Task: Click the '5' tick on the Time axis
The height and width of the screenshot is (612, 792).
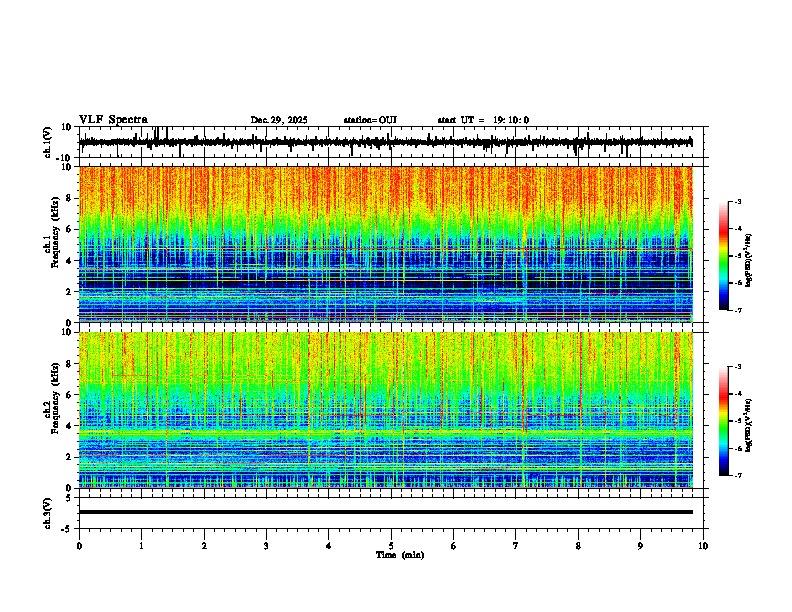Action: 391,546
